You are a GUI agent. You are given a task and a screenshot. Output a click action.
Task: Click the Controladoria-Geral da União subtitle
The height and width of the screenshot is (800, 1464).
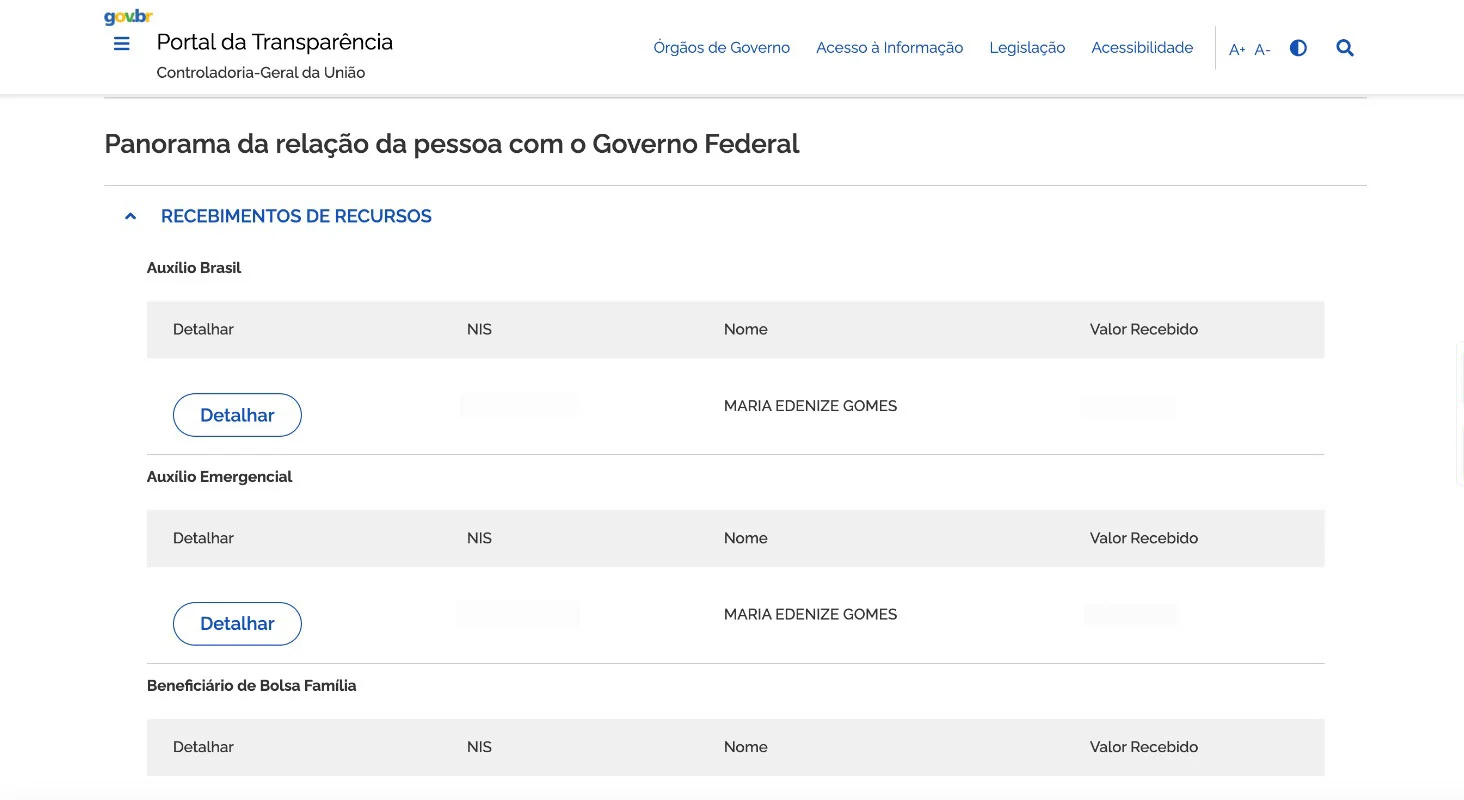pos(261,73)
